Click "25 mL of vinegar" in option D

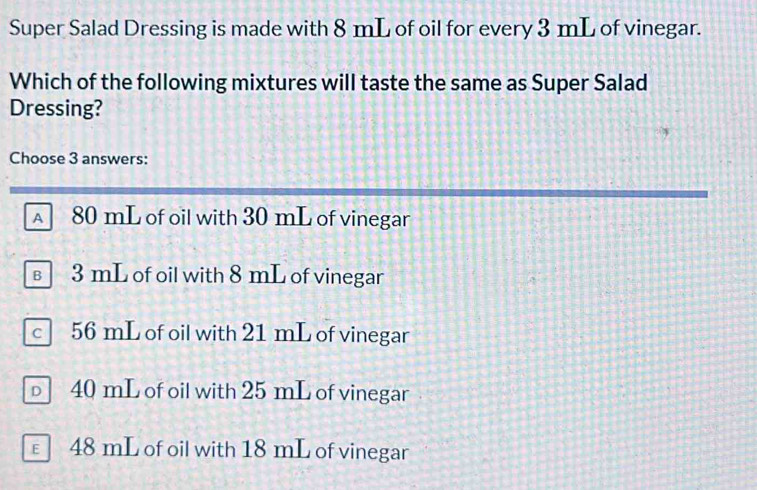pos(326,393)
